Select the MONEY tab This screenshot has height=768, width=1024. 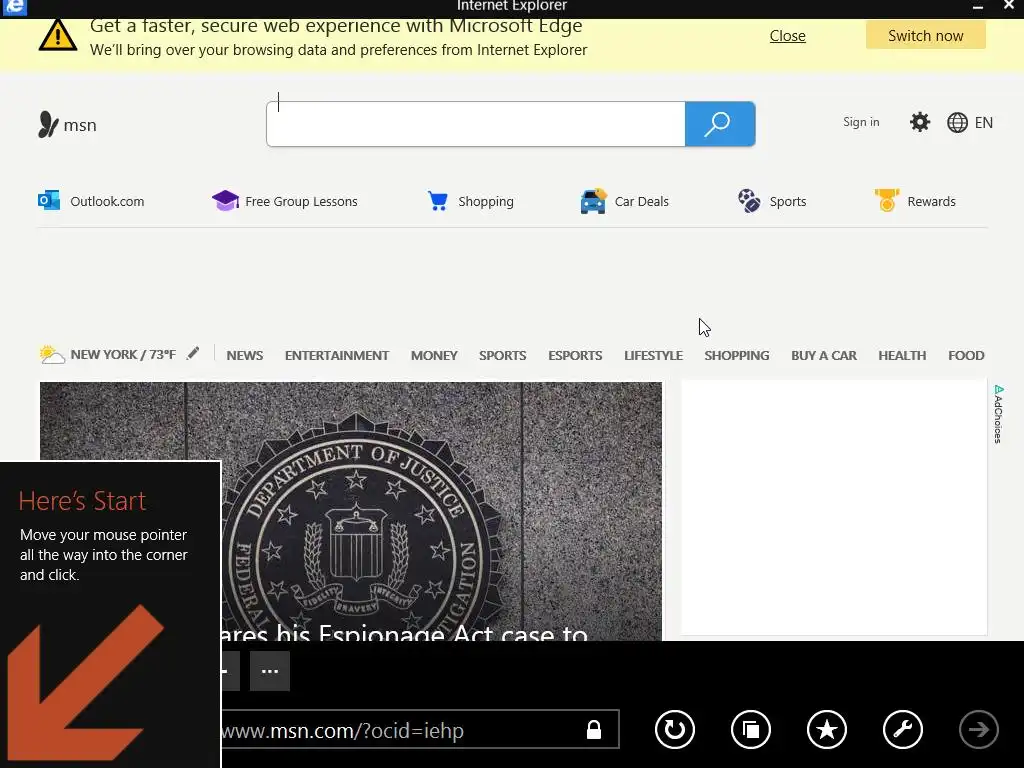tap(434, 355)
